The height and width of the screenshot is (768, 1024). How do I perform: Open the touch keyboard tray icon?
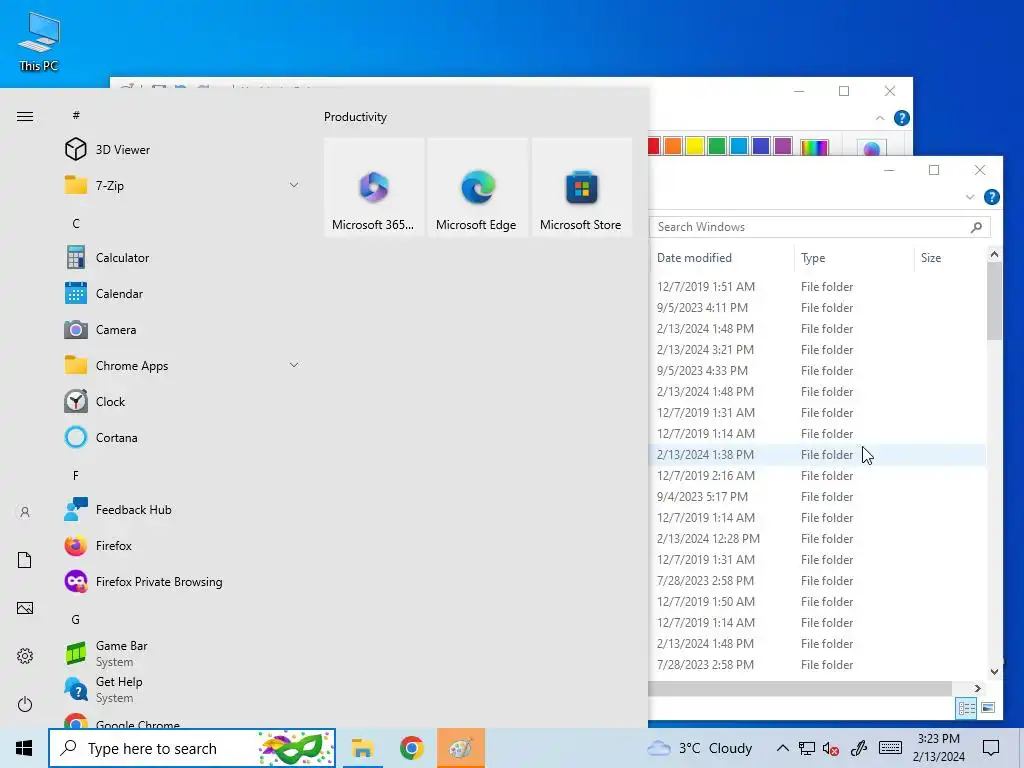coord(890,748)
